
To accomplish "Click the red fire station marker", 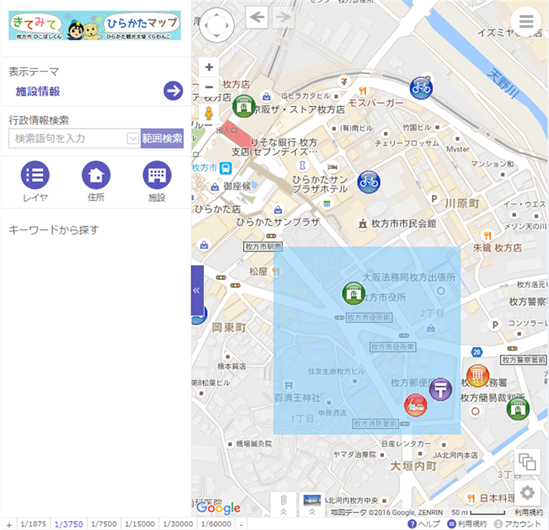I will tap(415, 405).
